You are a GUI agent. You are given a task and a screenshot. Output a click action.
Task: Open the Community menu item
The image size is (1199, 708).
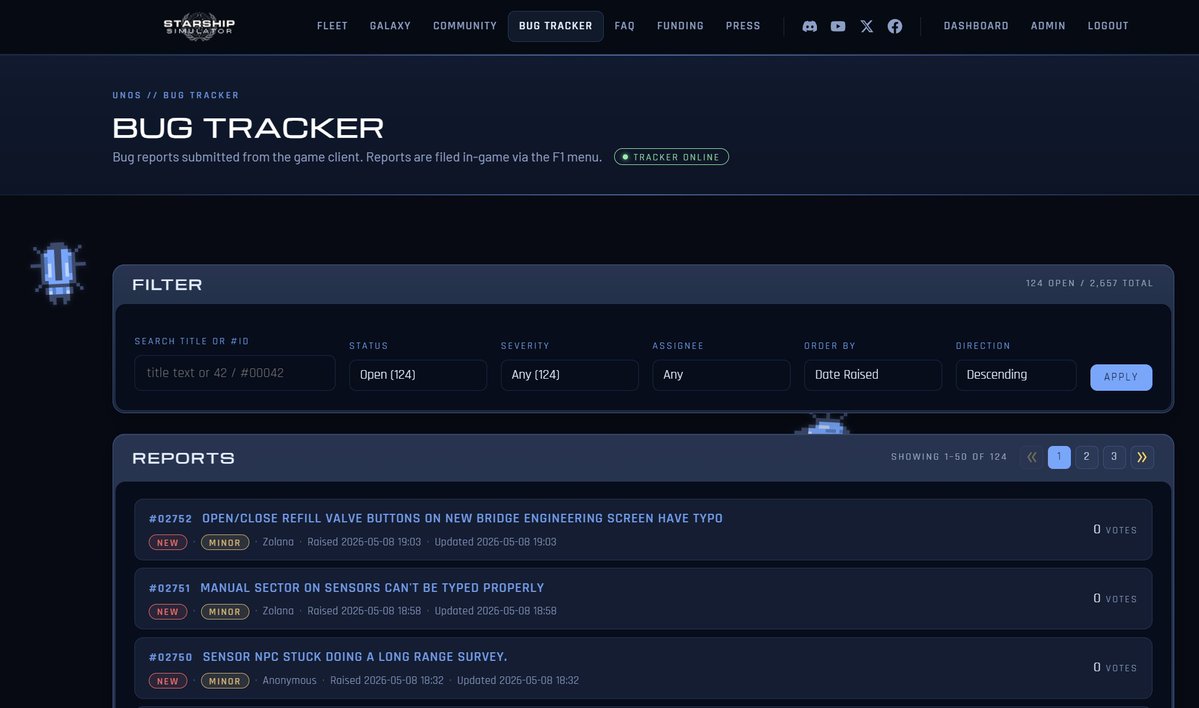pyautogui.click(x=465, y=26)
